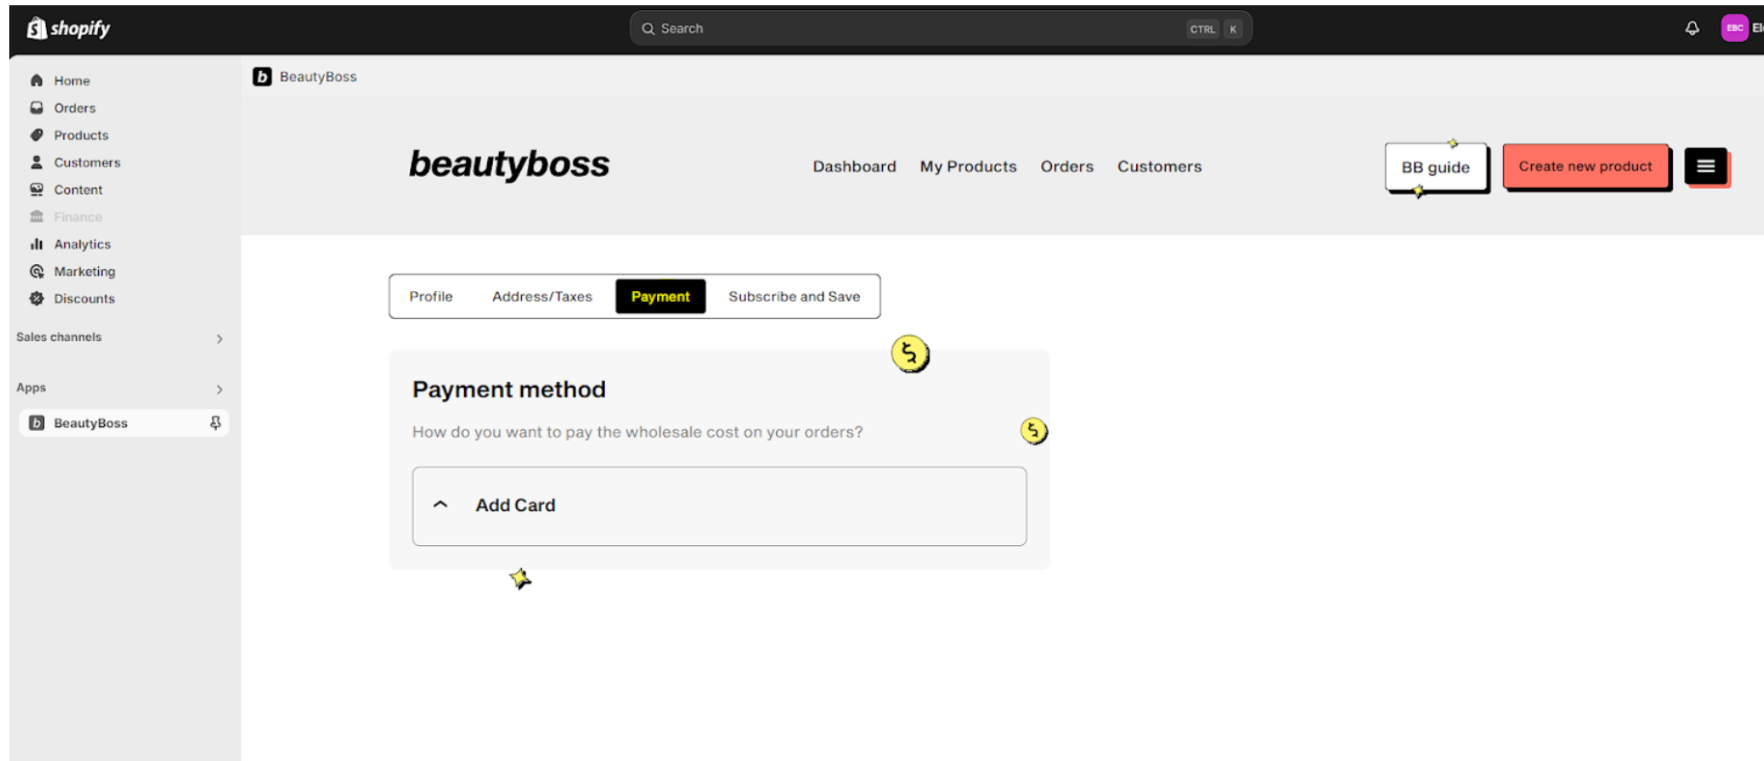The image size is (1764, 761).
Task: Go to Dashboard in top navigation
Action: click(854, 166)
